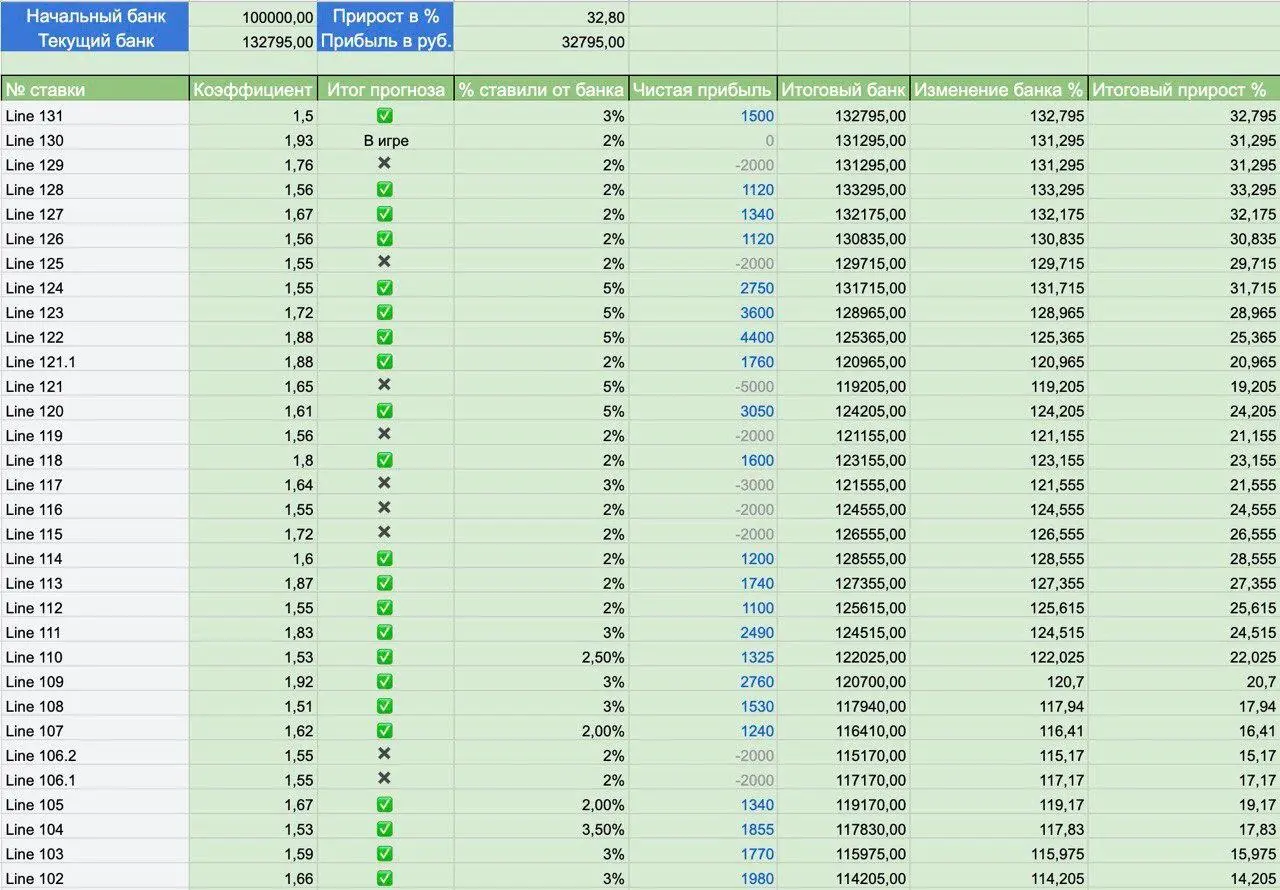Click the cross mark in Line 106.2 row

click(x=385, y=754)
